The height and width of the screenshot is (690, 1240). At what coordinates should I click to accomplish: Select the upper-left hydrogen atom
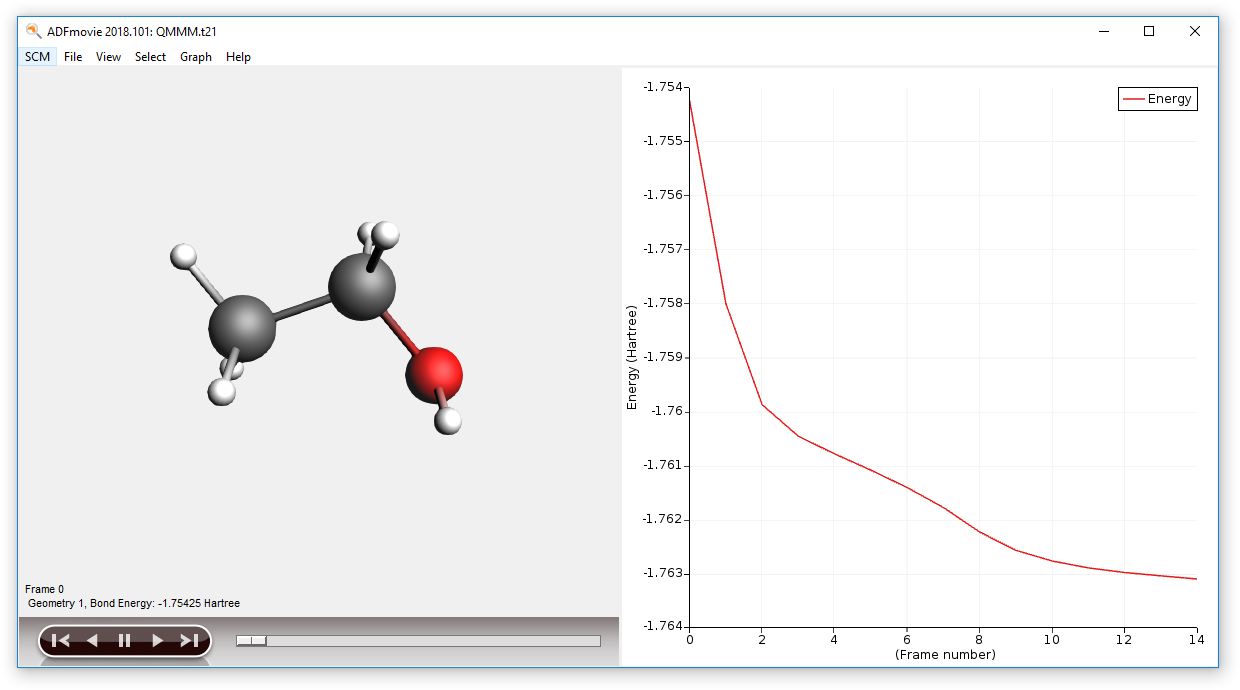(184, 256)
